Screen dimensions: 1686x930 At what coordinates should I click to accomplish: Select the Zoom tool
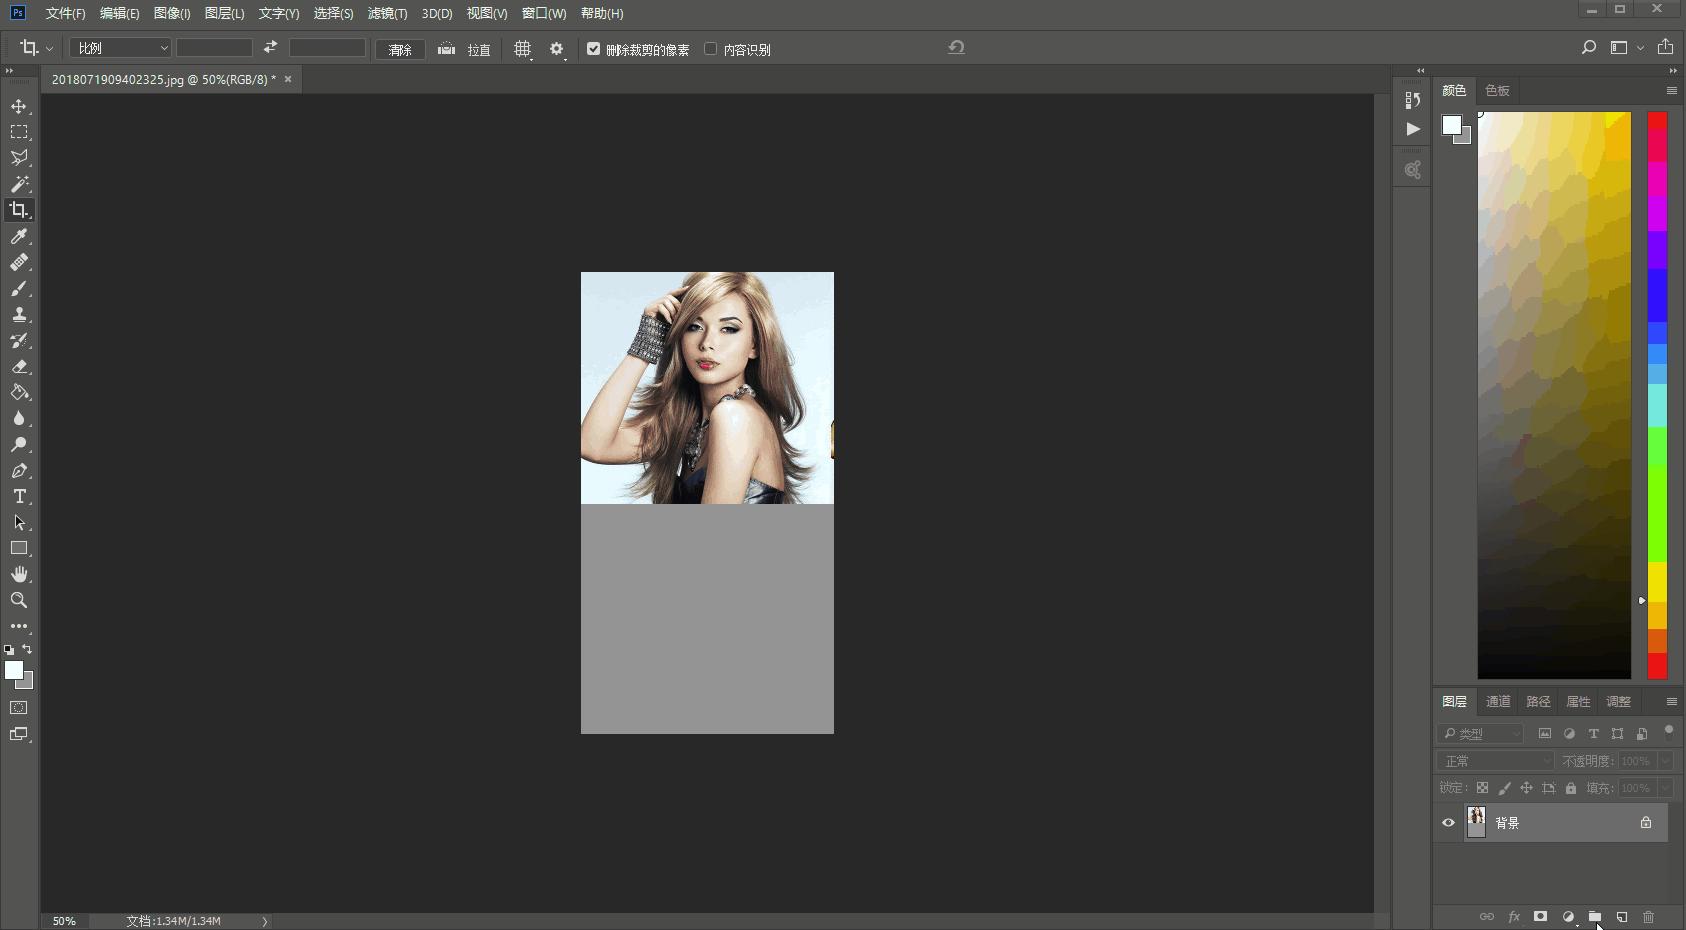[19, 600]
